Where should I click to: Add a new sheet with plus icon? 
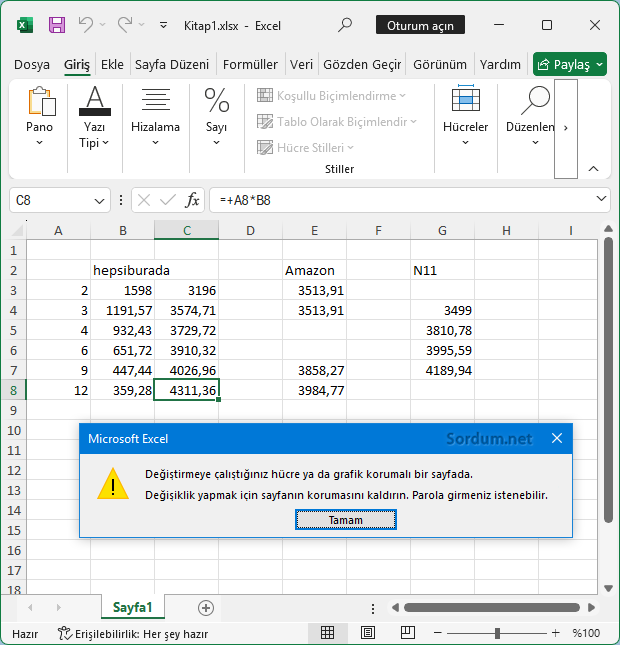click(x=206, y=608)
